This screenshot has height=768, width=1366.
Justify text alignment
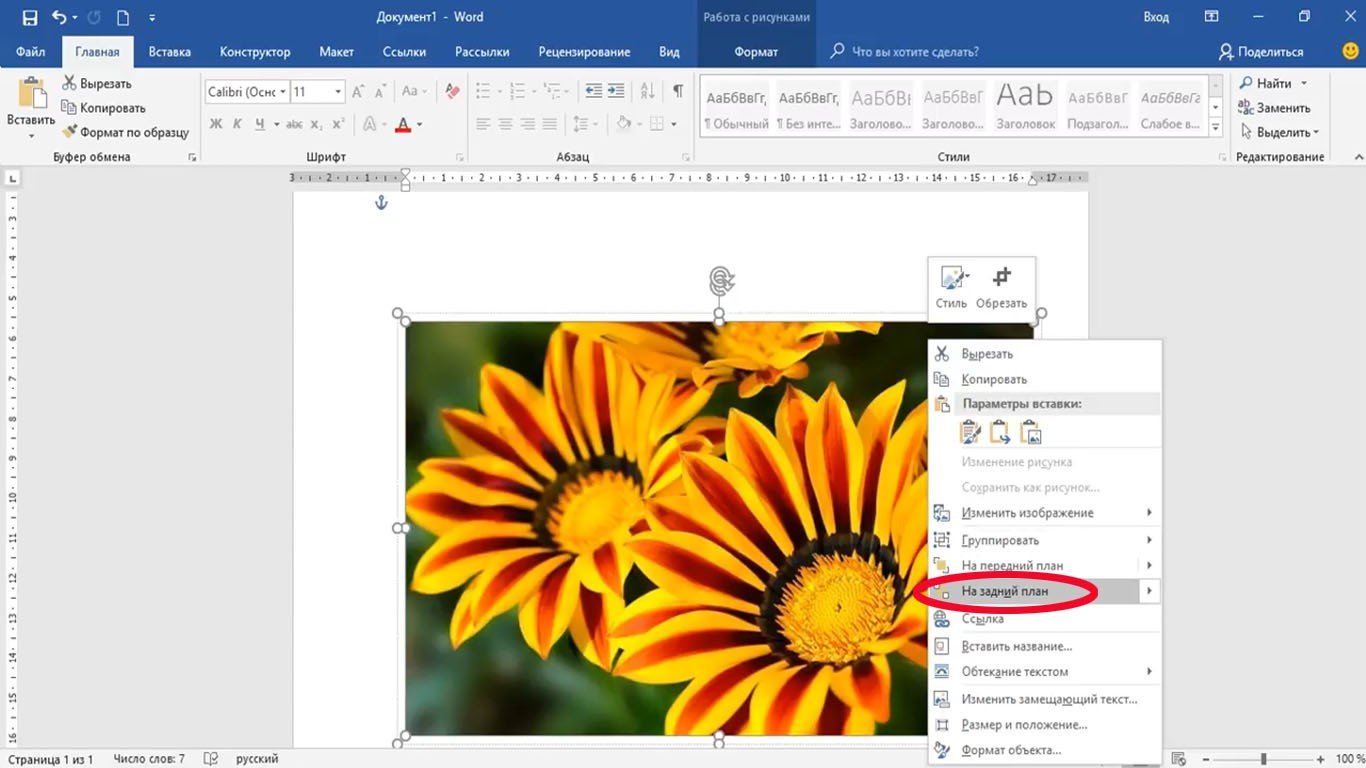click(x=550, y=124)
